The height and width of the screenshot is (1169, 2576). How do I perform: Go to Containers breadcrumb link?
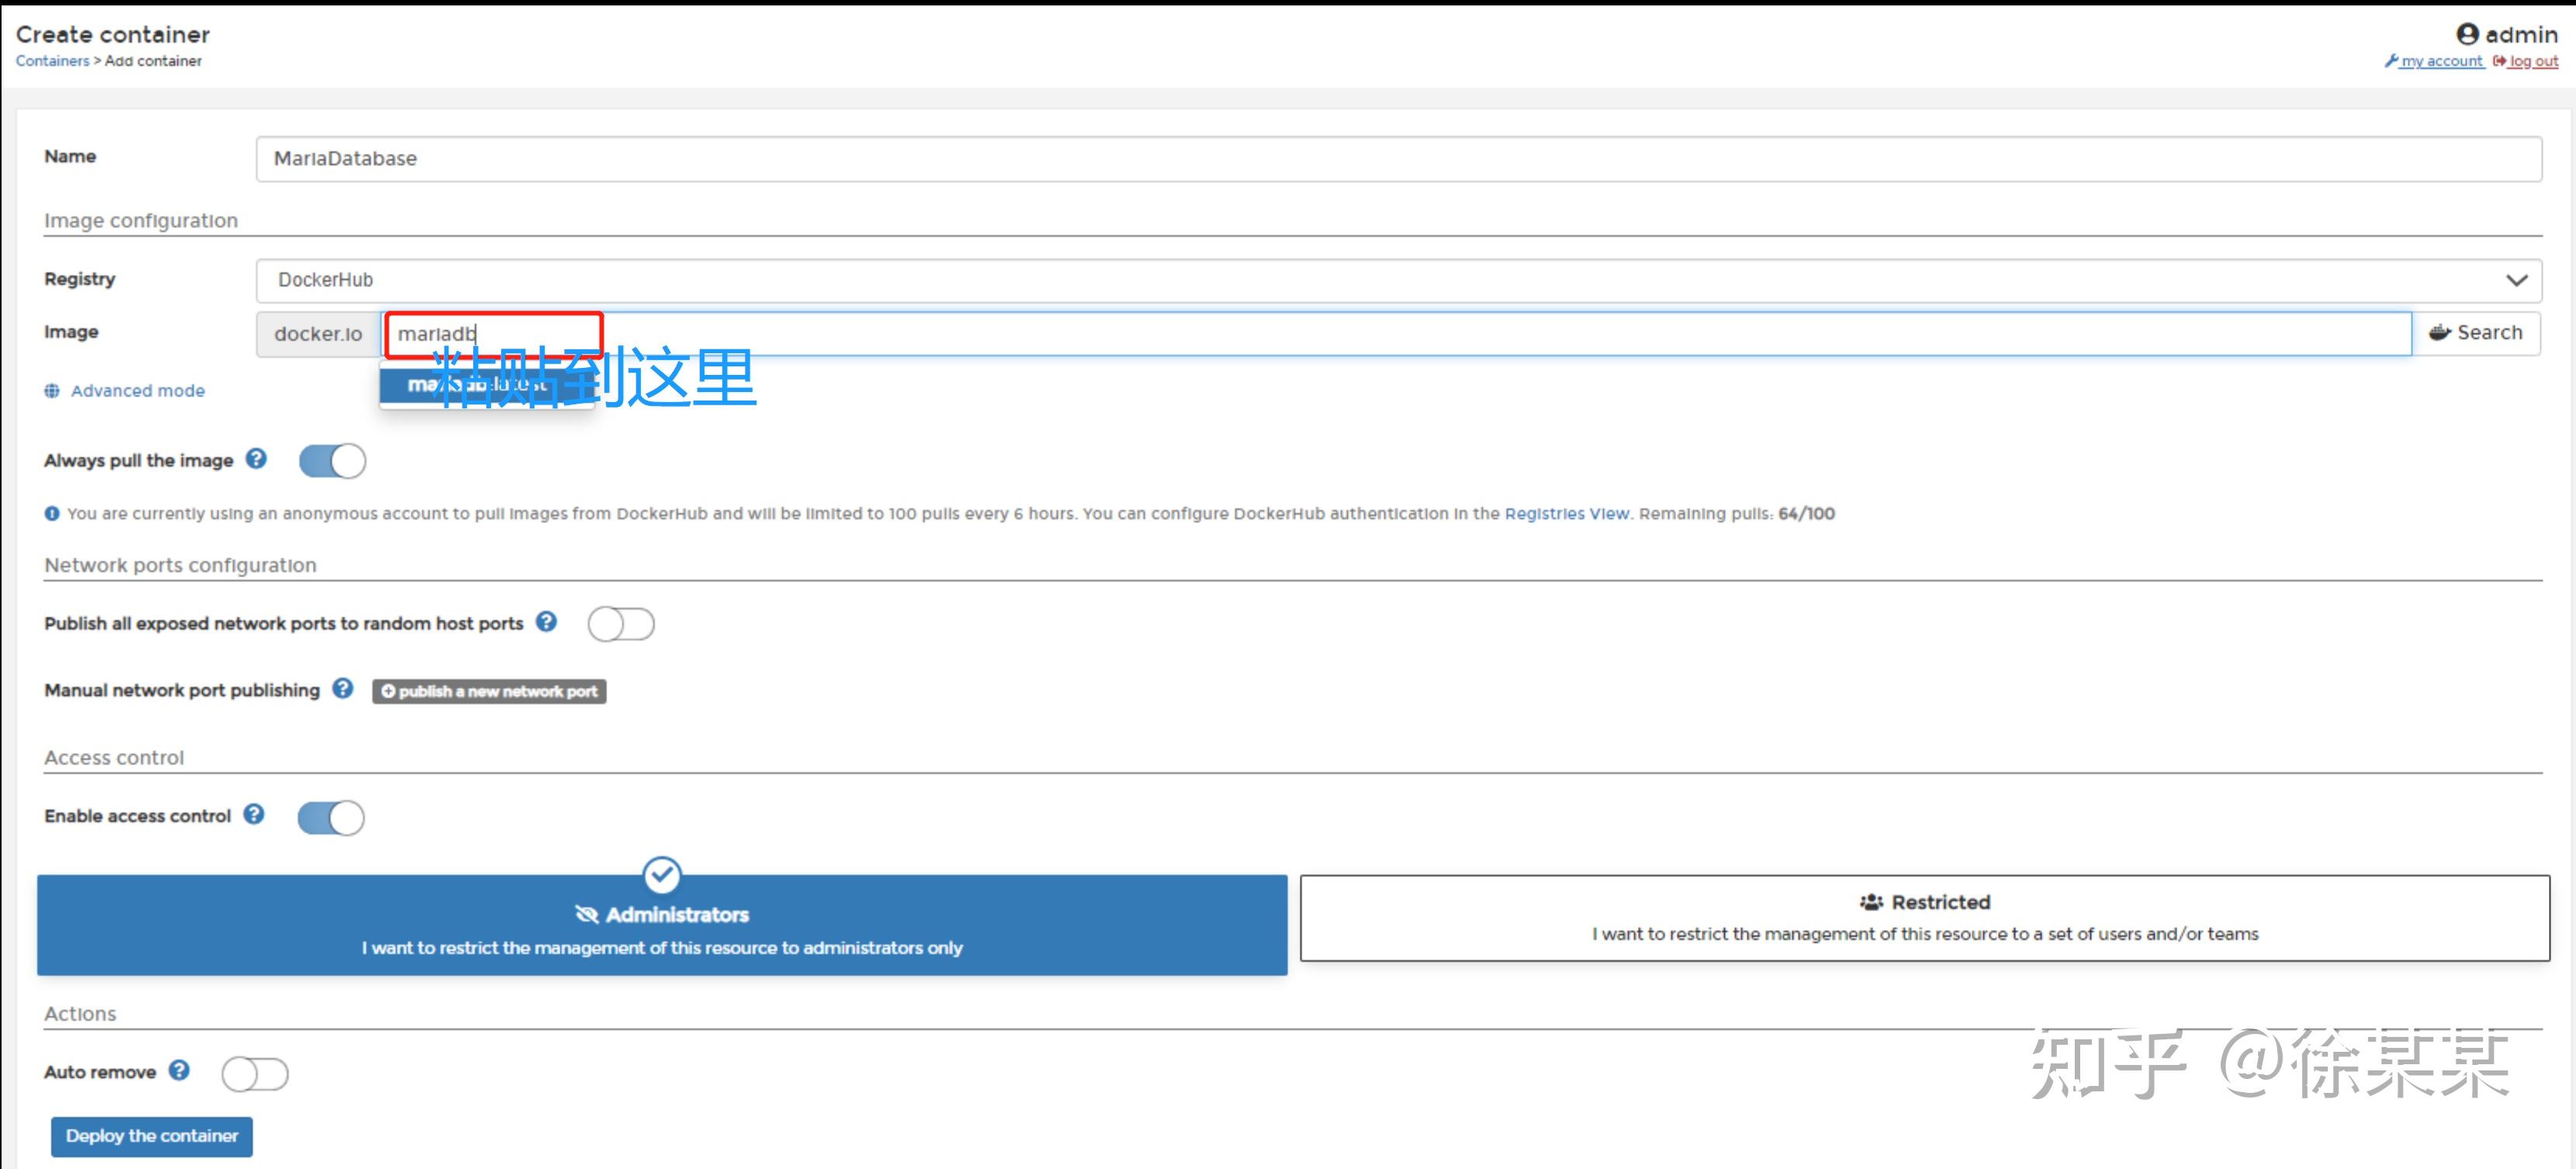(52, 61)
